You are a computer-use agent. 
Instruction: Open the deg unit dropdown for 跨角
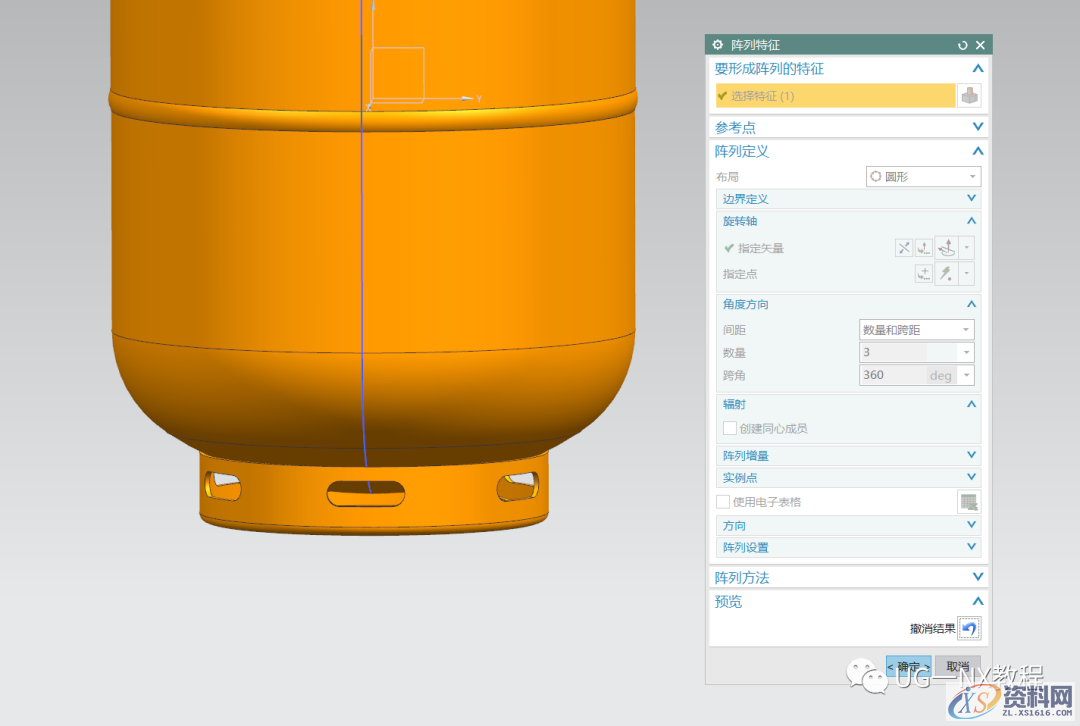point(966,375)
